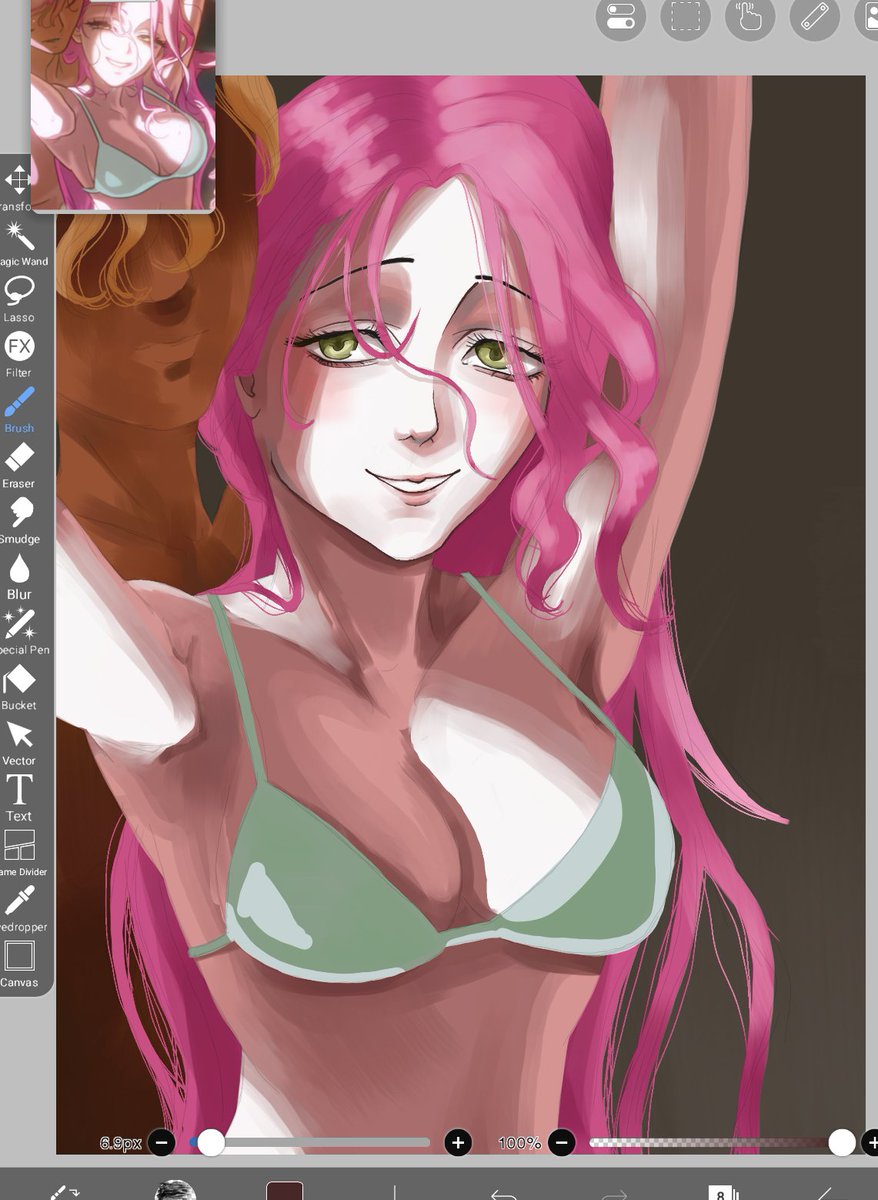878x1200 pixels.
Task: Select the Bucket fill tool
Action: tap(19, 688)
